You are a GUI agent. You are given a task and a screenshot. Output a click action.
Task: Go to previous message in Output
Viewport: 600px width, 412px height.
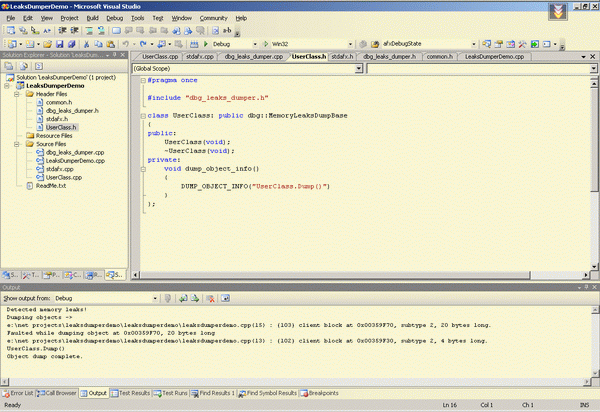(x=183, y=298)
